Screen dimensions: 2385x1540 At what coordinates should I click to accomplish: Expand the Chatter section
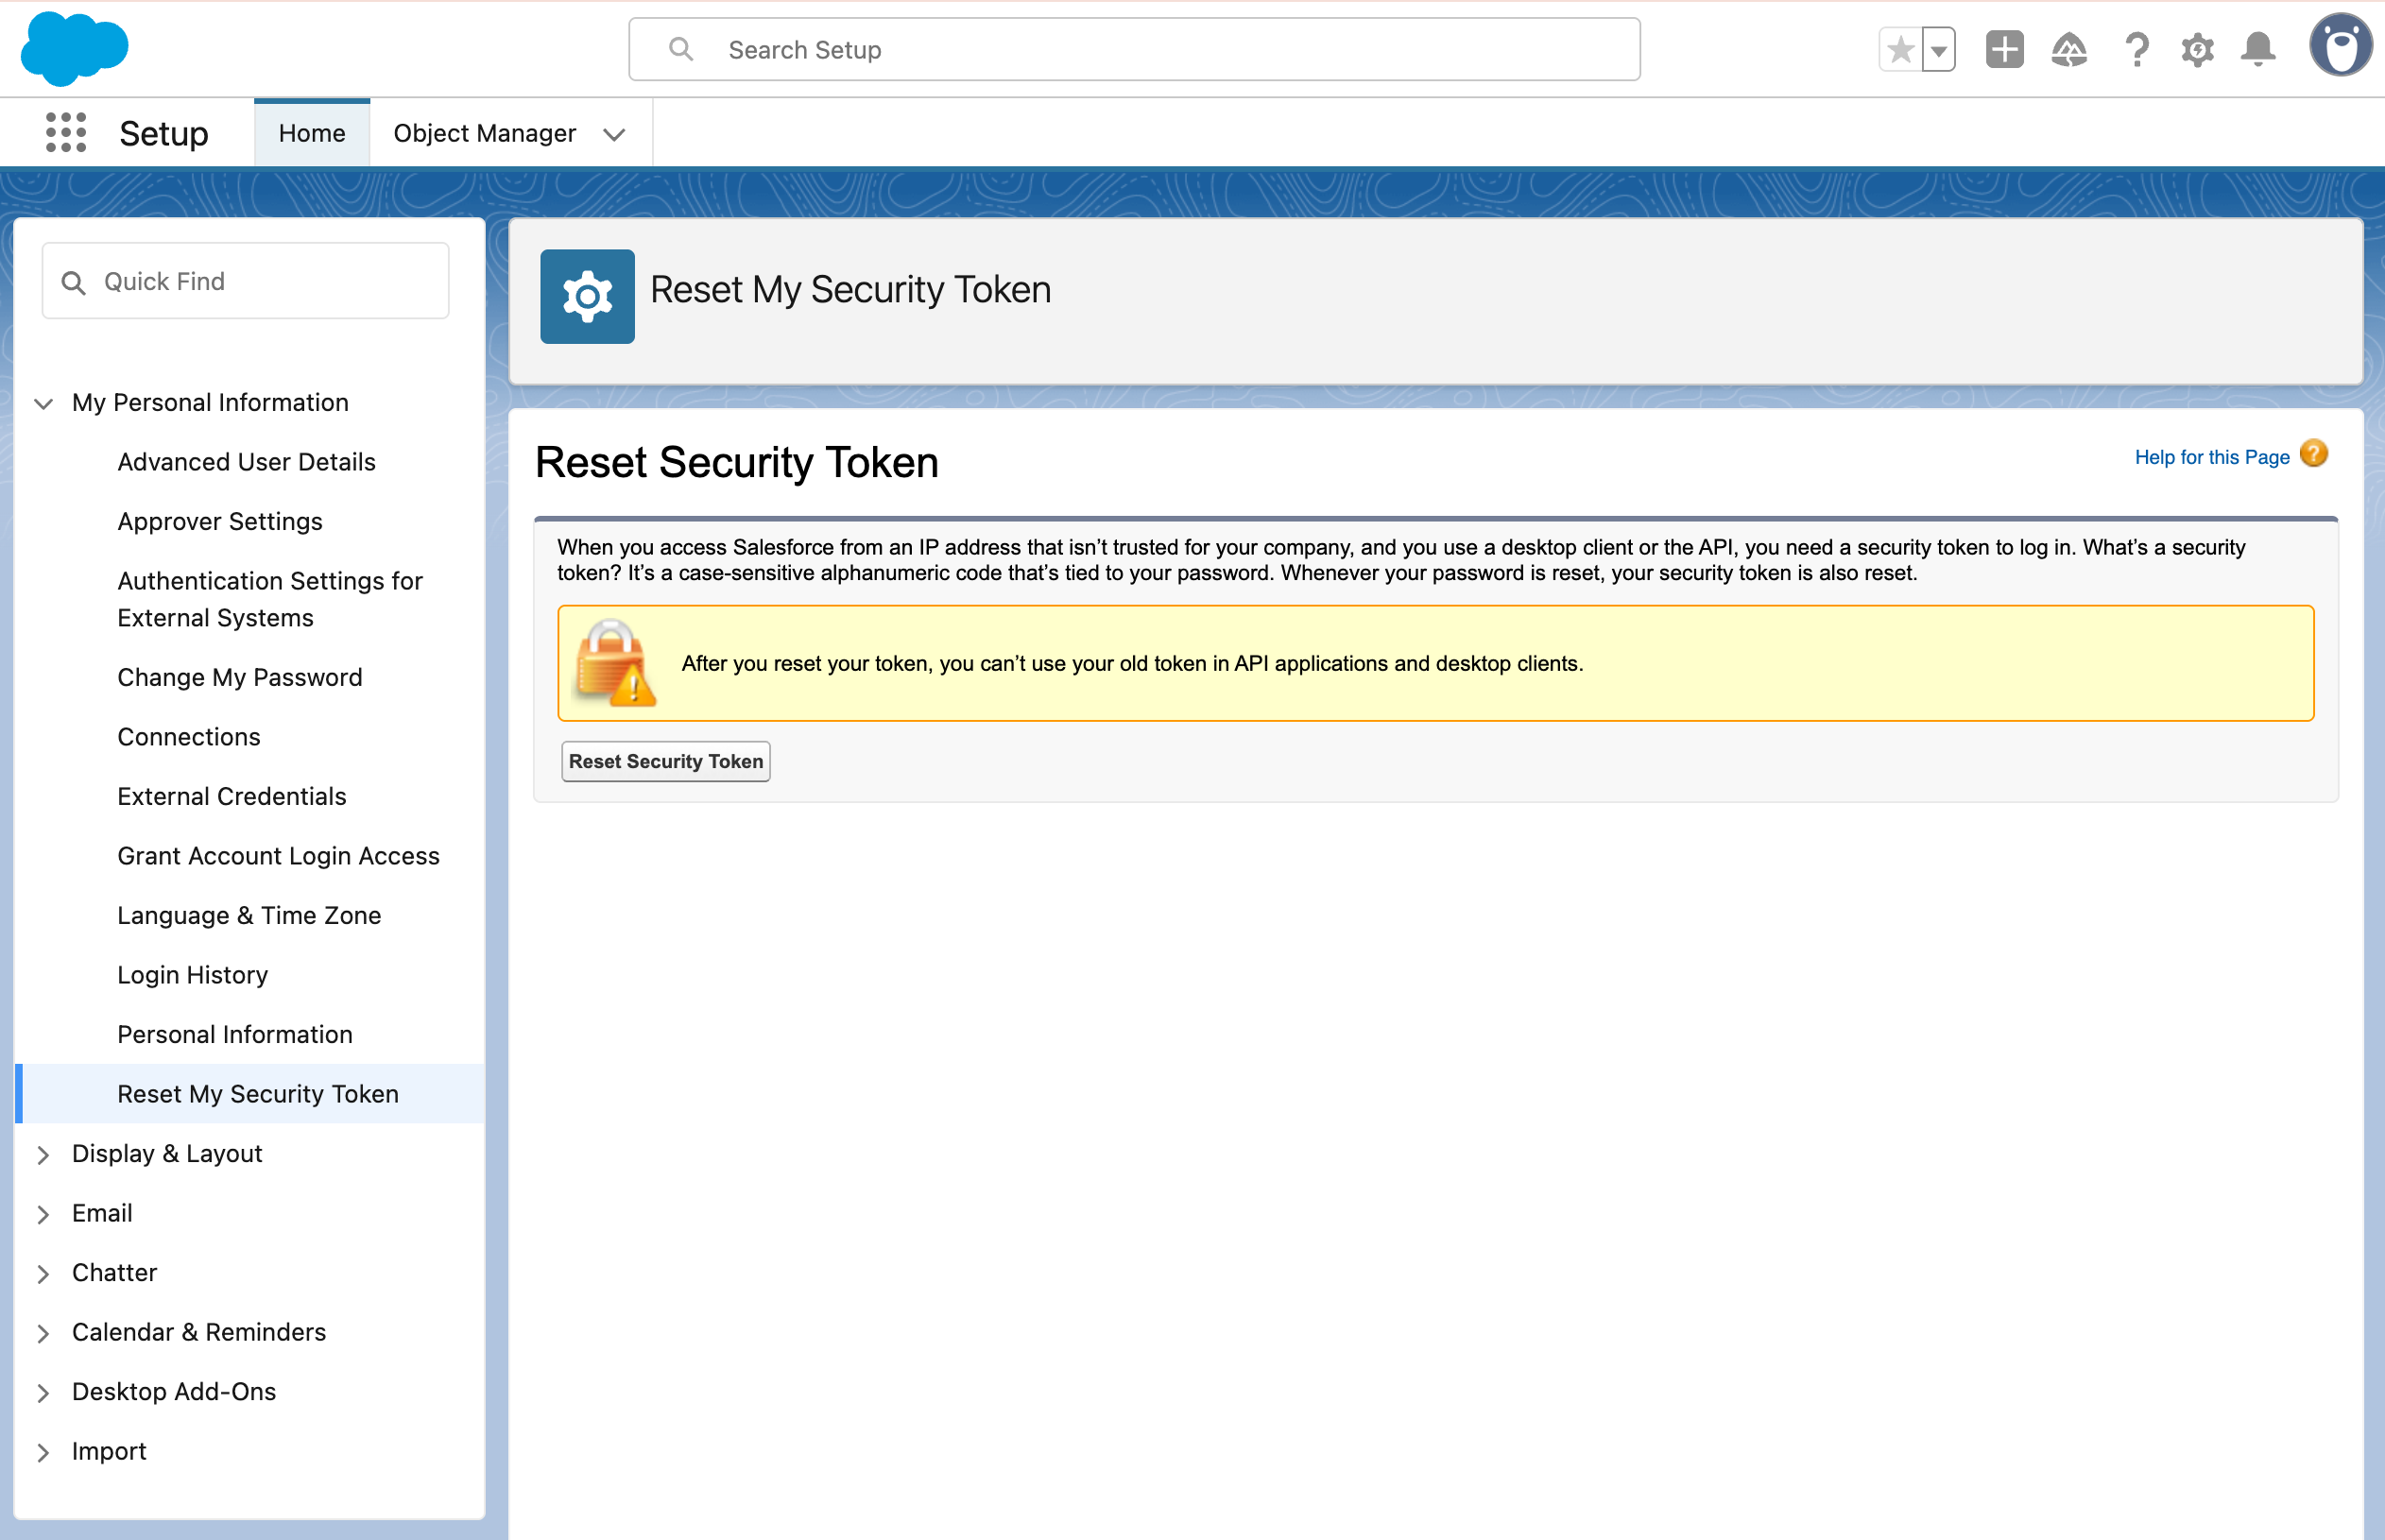click(x=43, y=1273)
